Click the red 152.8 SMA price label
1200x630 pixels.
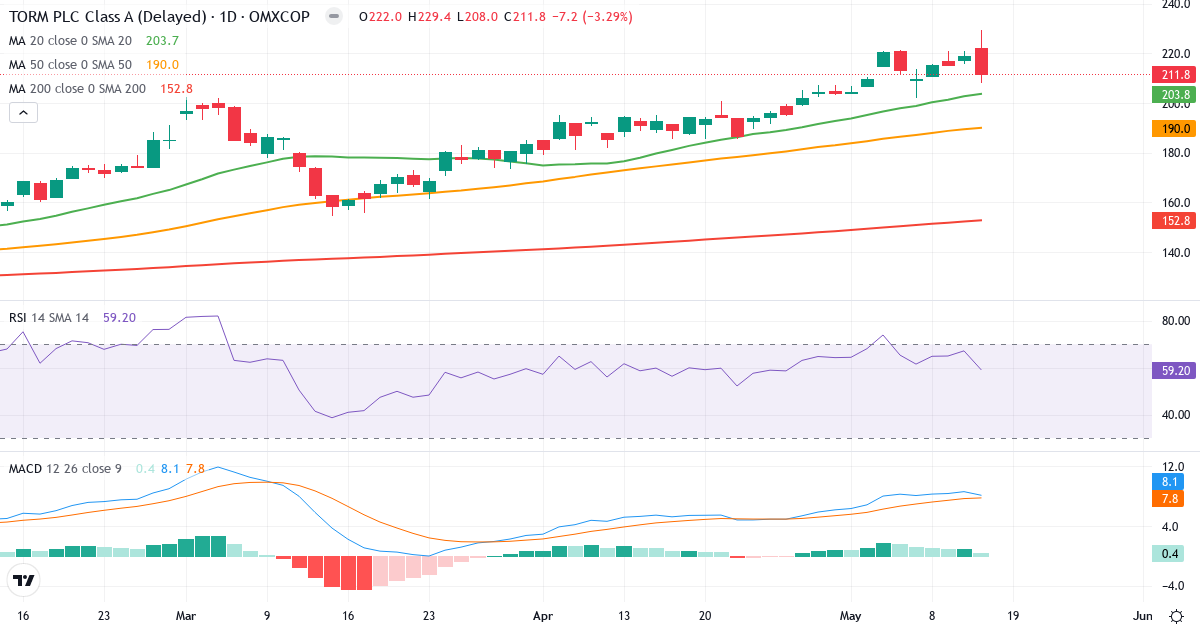click(1175, 220)
